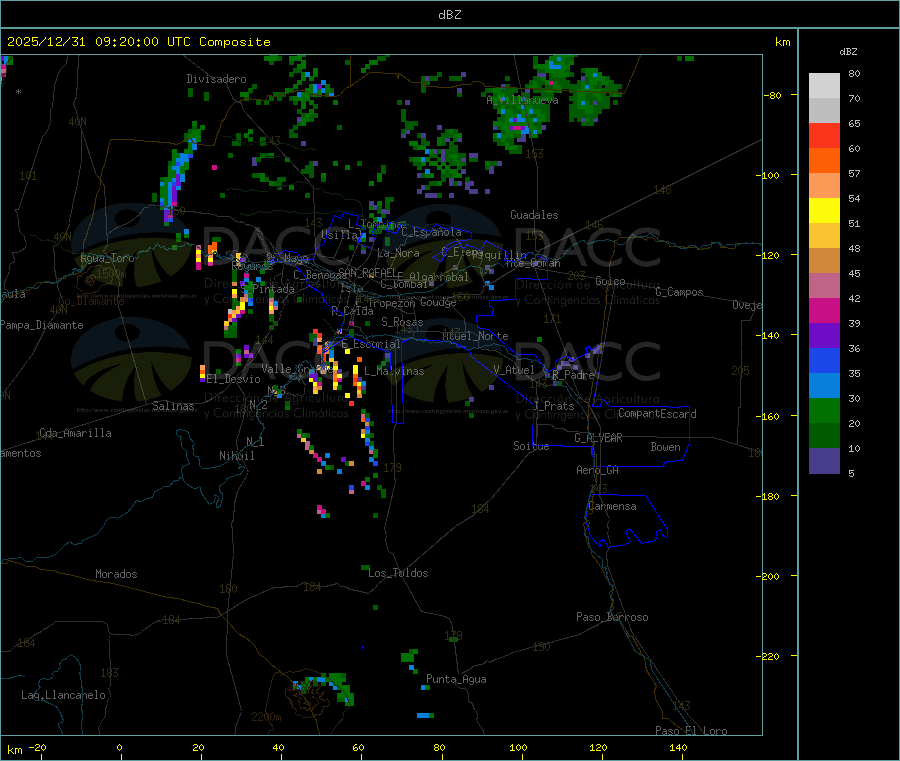900x761 pixels.
Task: Select the Lag.Llancanelo label
Action: tap(64, 696)
